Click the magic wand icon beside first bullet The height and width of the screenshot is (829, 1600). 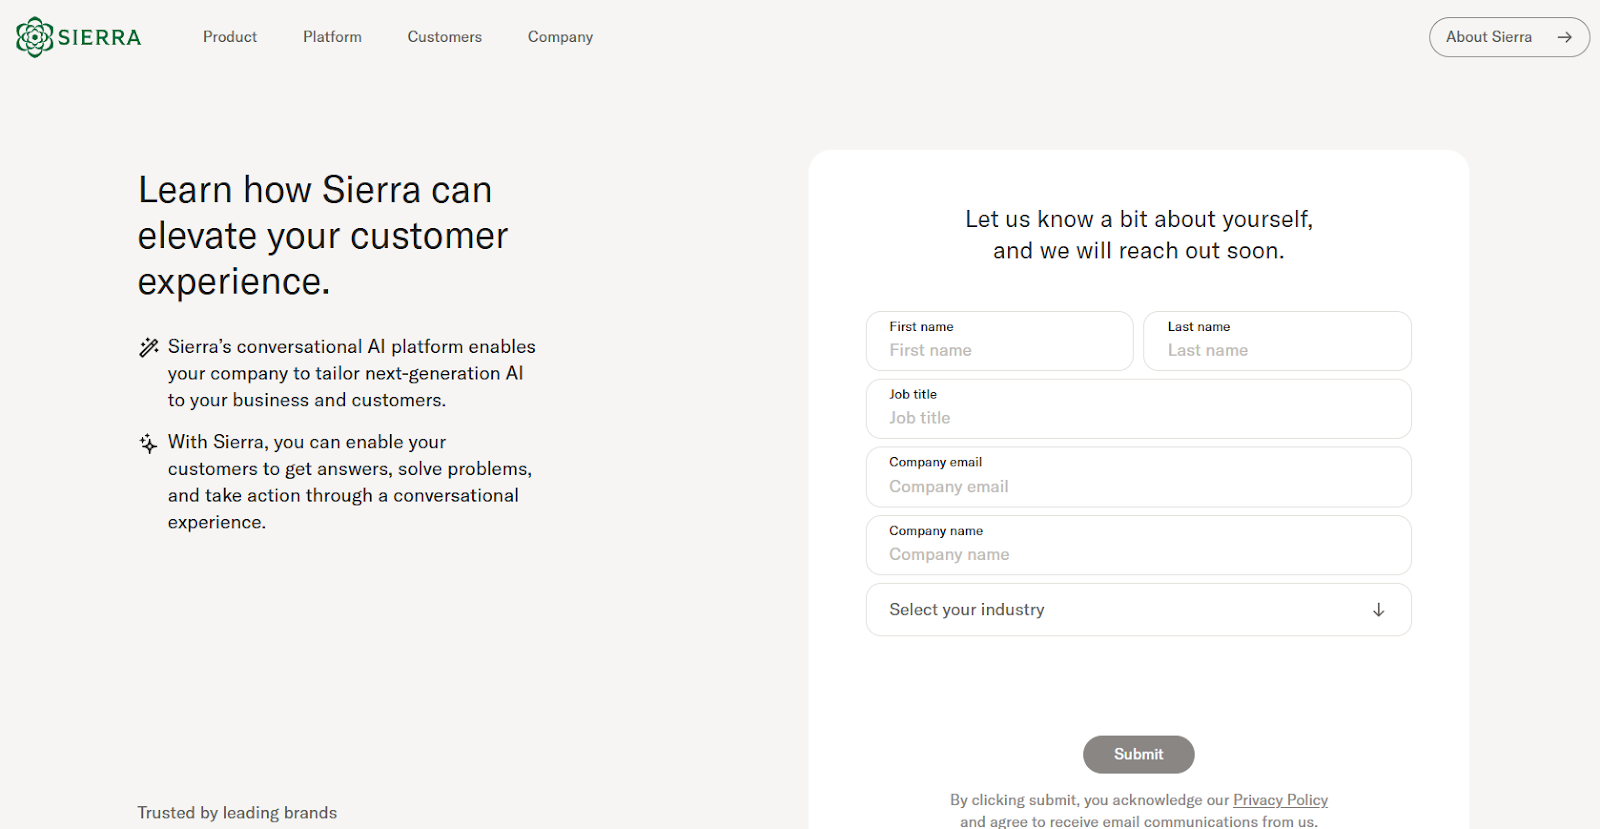[149, 348]
